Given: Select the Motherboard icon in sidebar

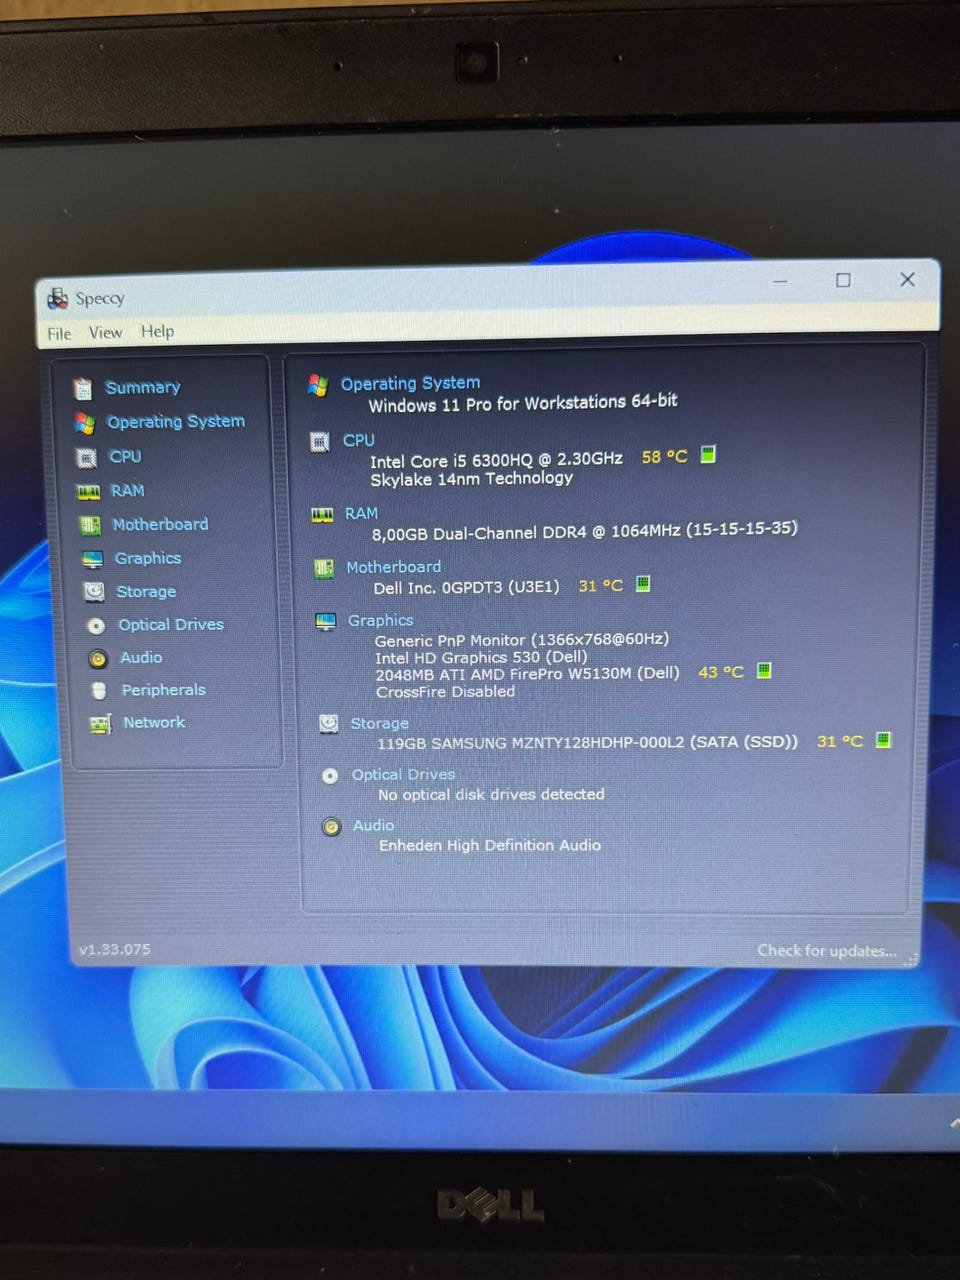Looking at the screenshot, I should 91,525.
